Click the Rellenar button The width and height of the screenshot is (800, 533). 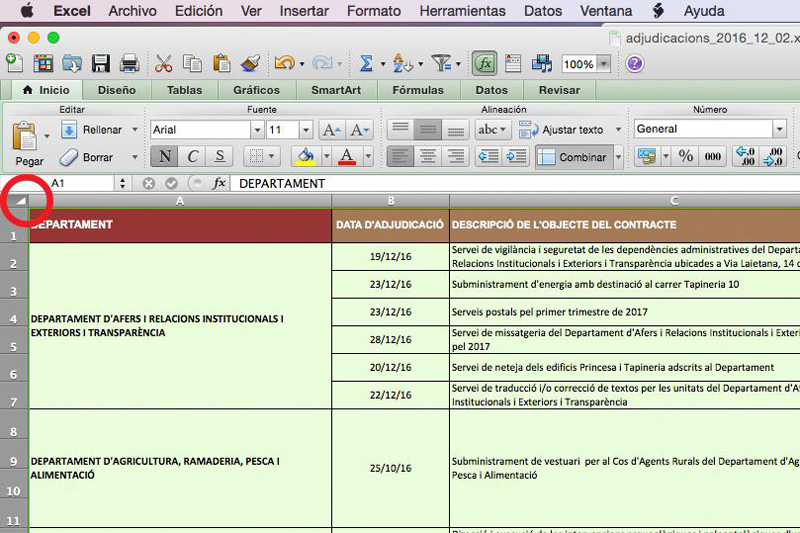pyautogui.click(x=92, y=130)
